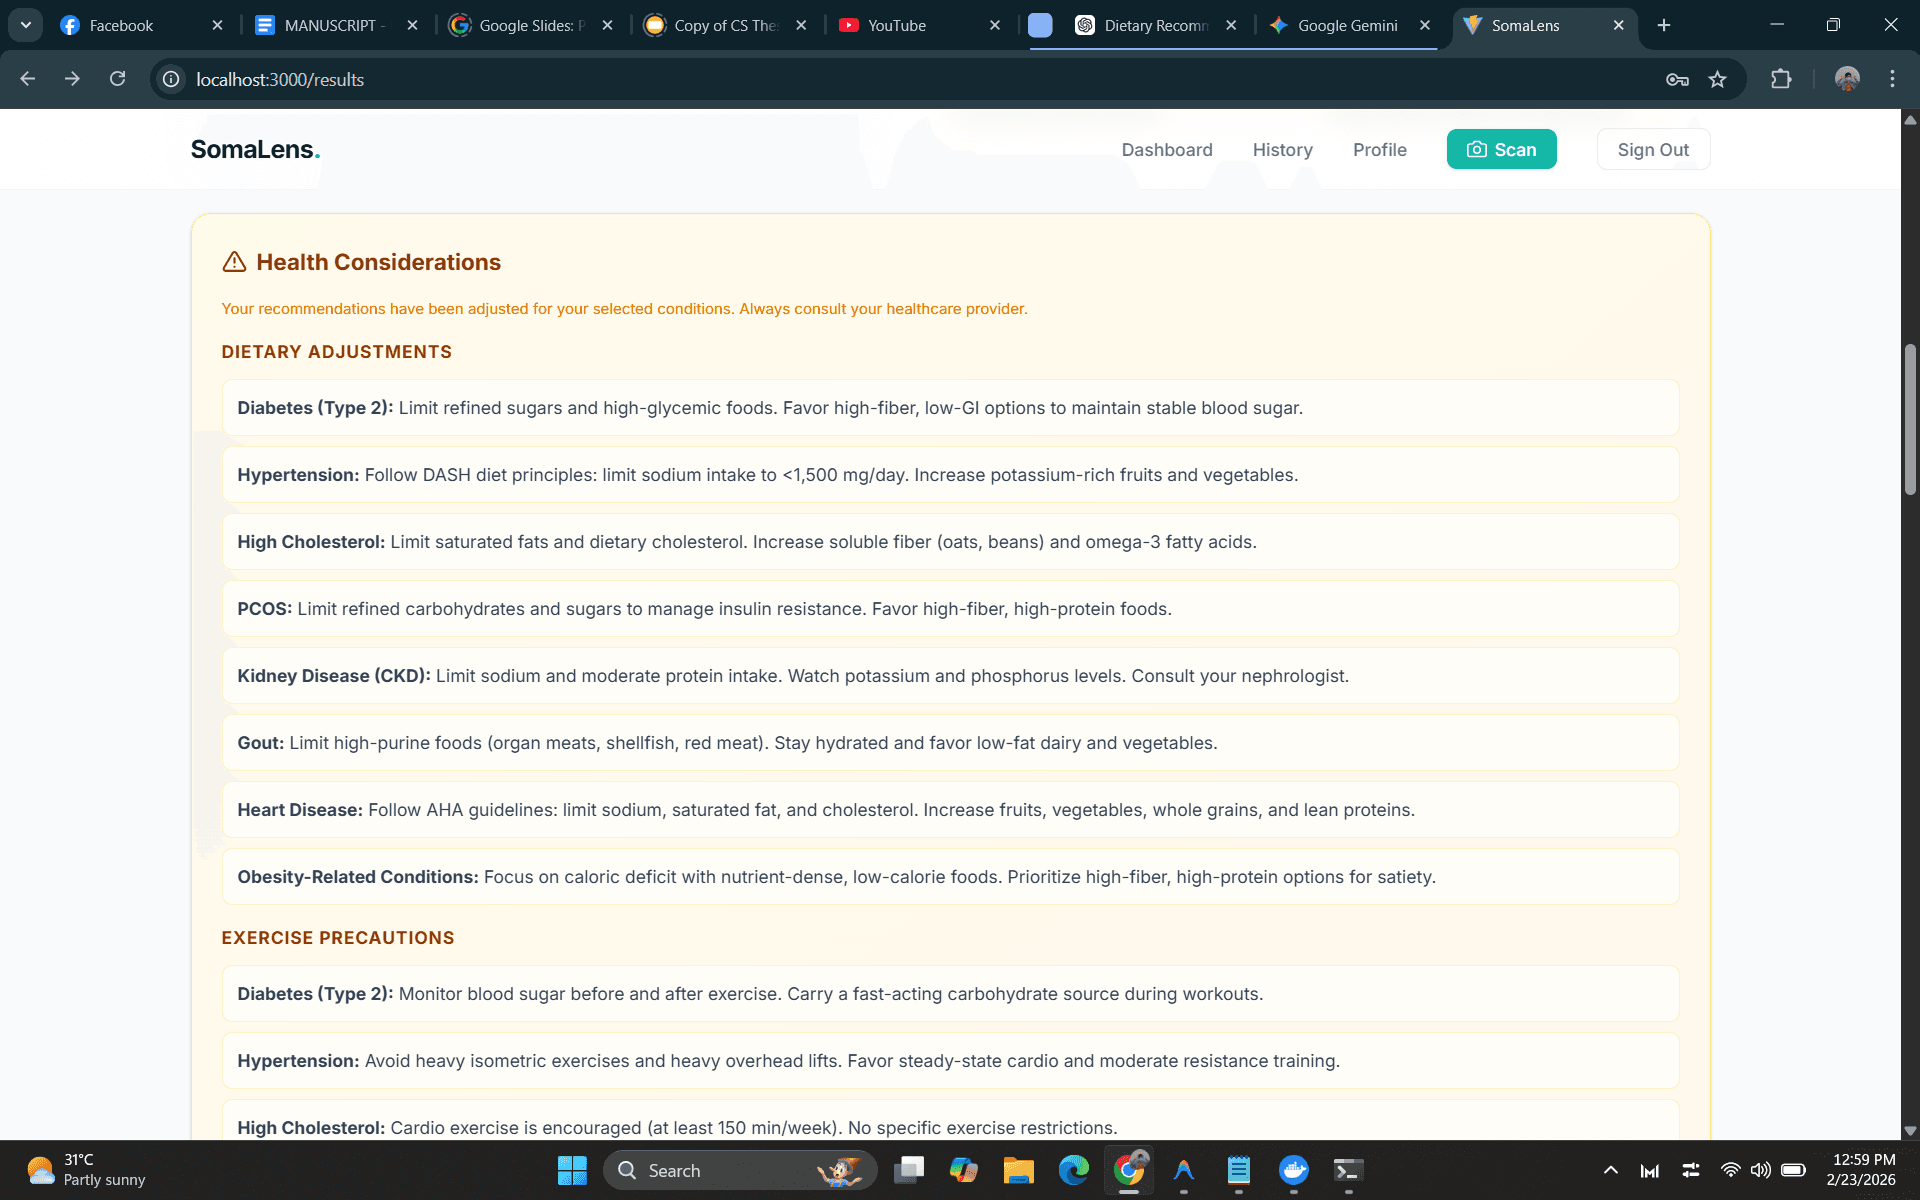The width and height of the screenshot is (1920, 1200).
Task: Click the DIETARY ADJUSTMENTS heading
Action: 336,351
